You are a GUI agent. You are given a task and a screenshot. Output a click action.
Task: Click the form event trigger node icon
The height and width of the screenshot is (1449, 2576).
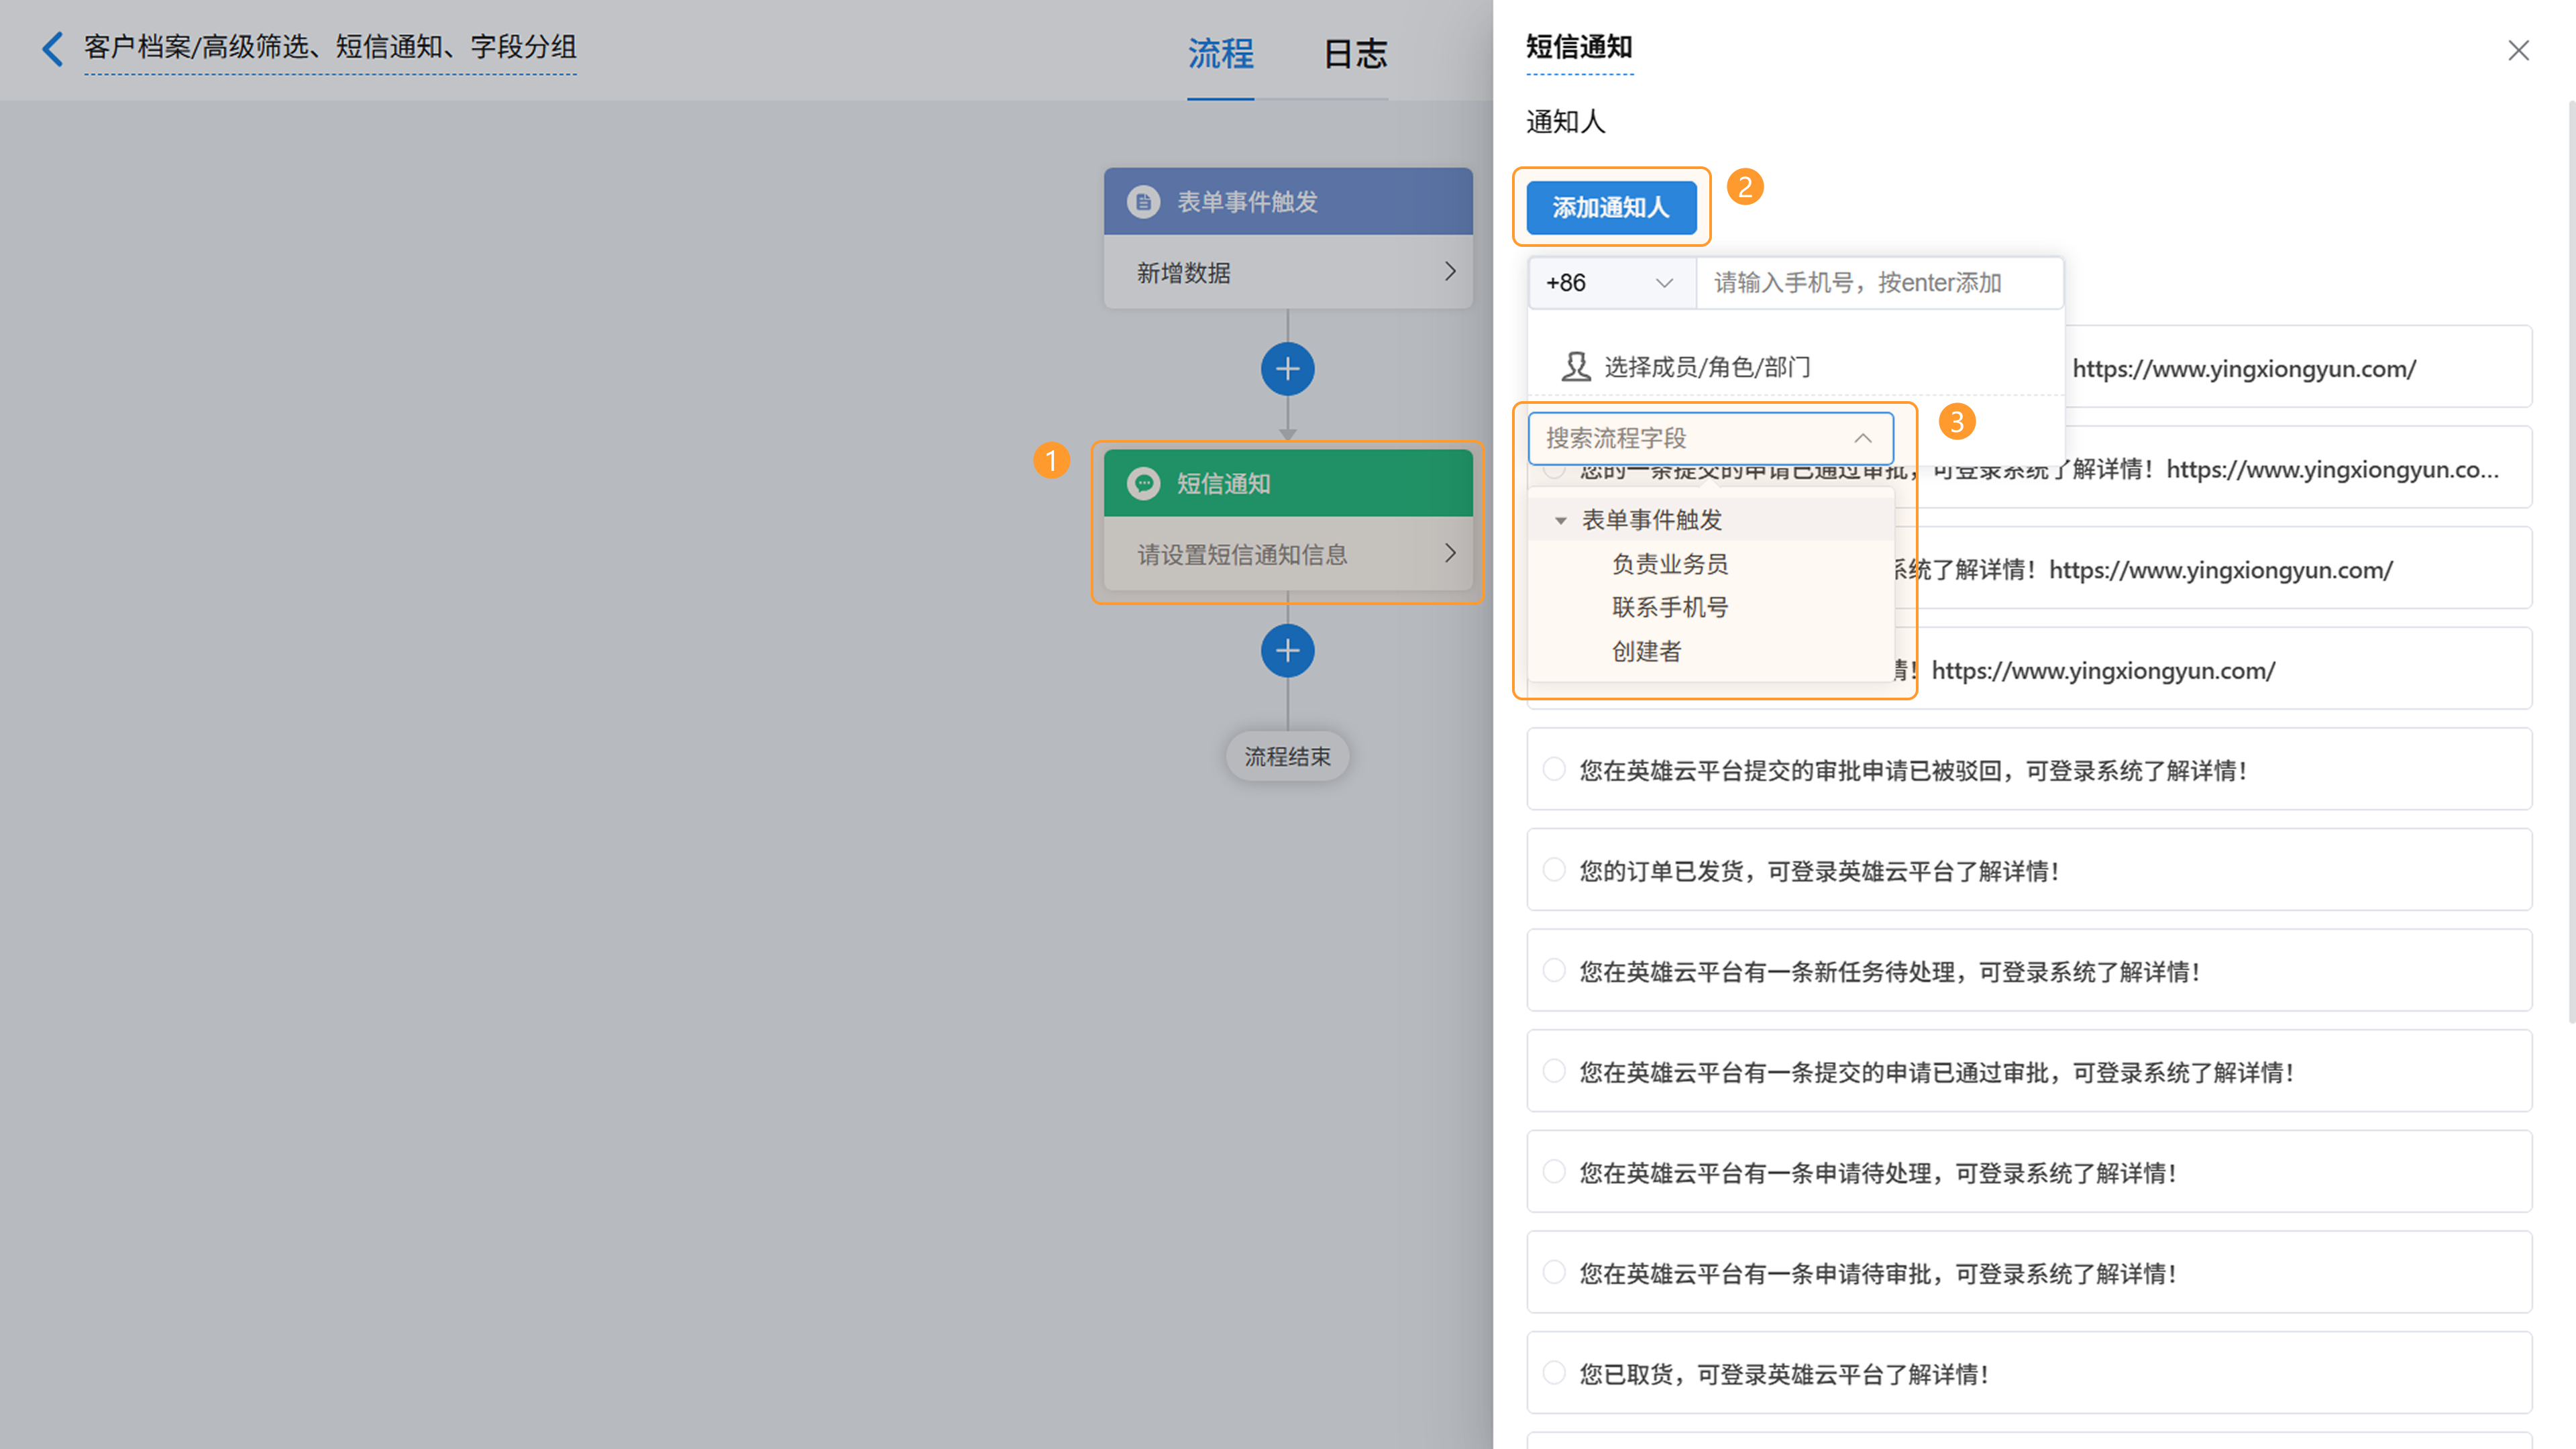pyautogui.click(x=1143, y=202)
